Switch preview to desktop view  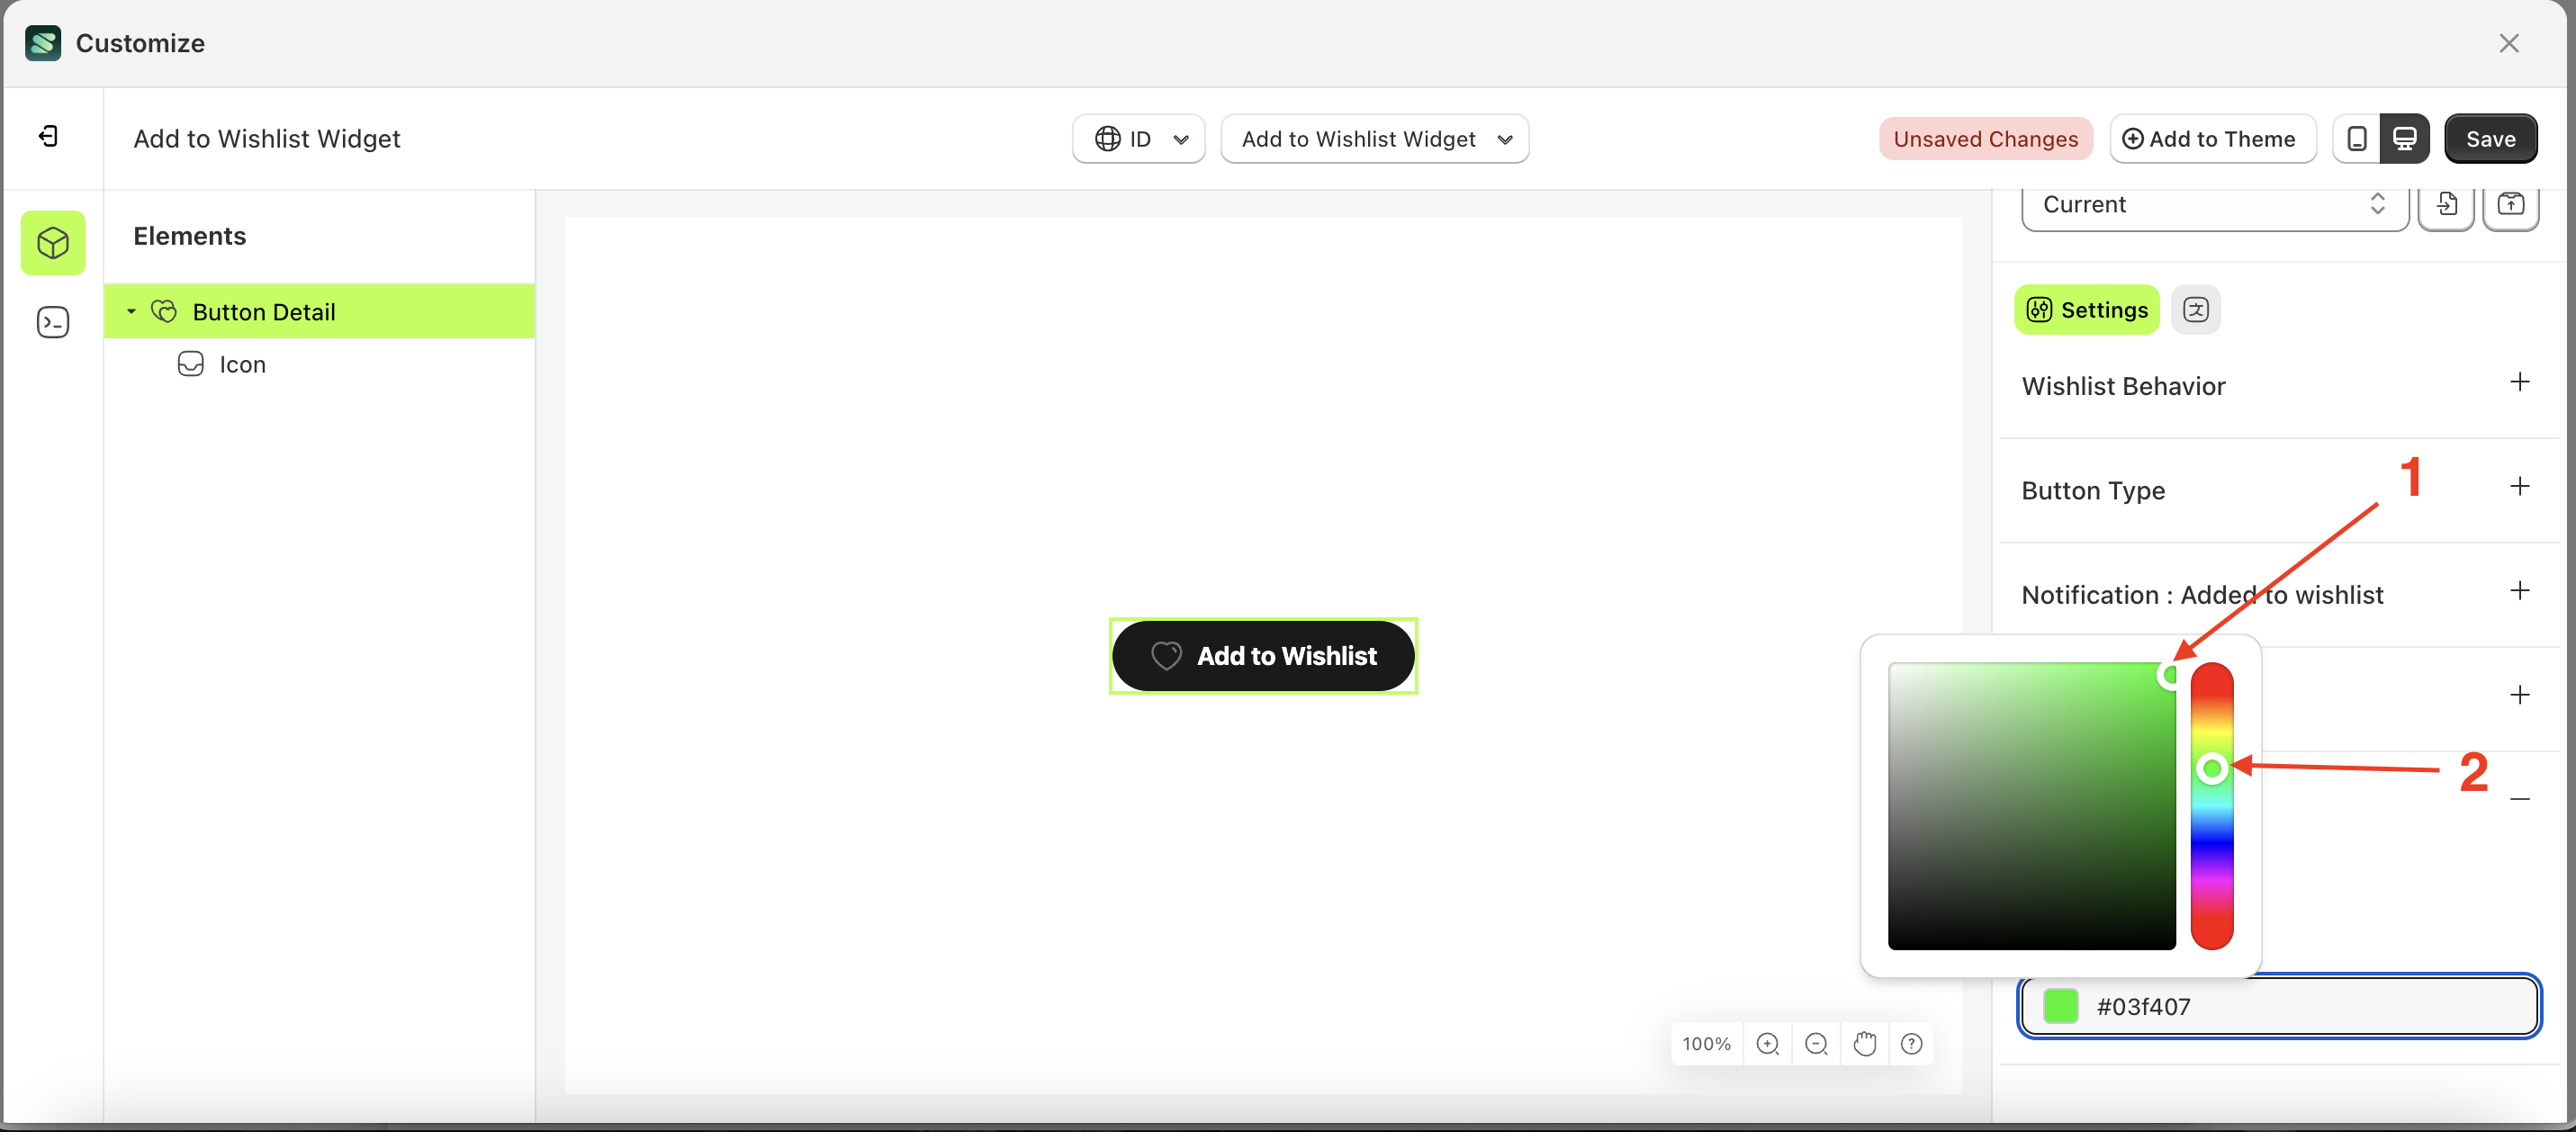(2405, 139)
